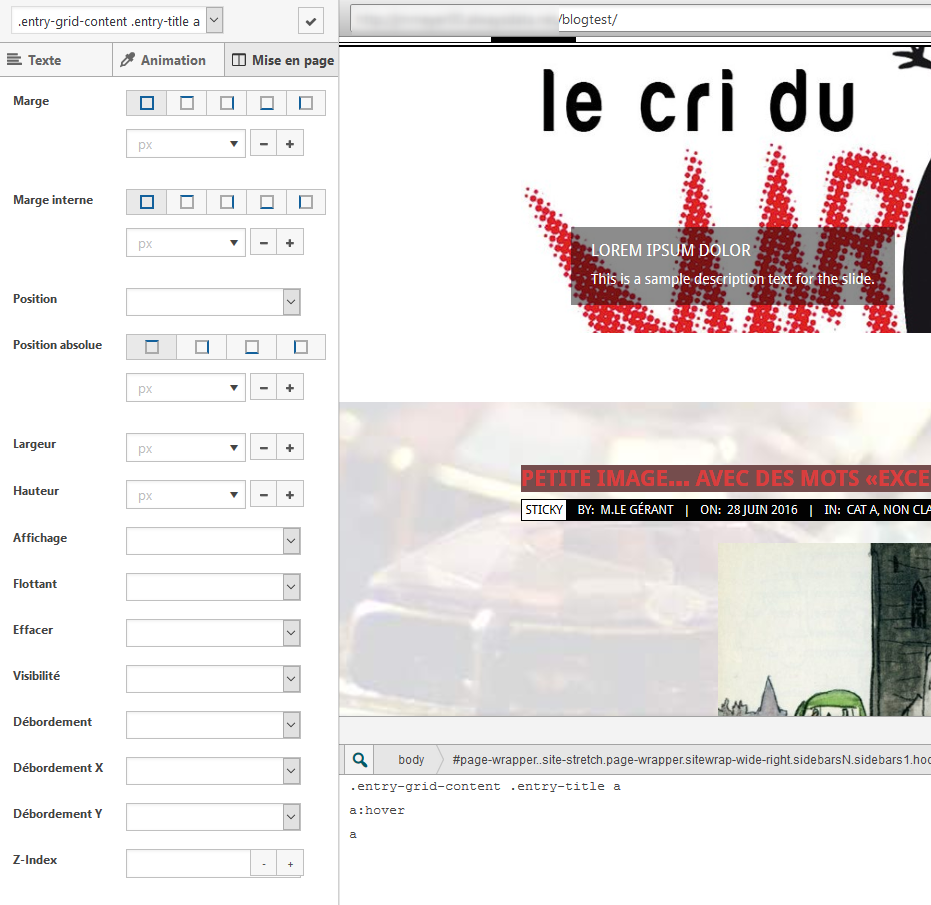
Task: Select bottom icon in Position absolue row
Action: 251,347
